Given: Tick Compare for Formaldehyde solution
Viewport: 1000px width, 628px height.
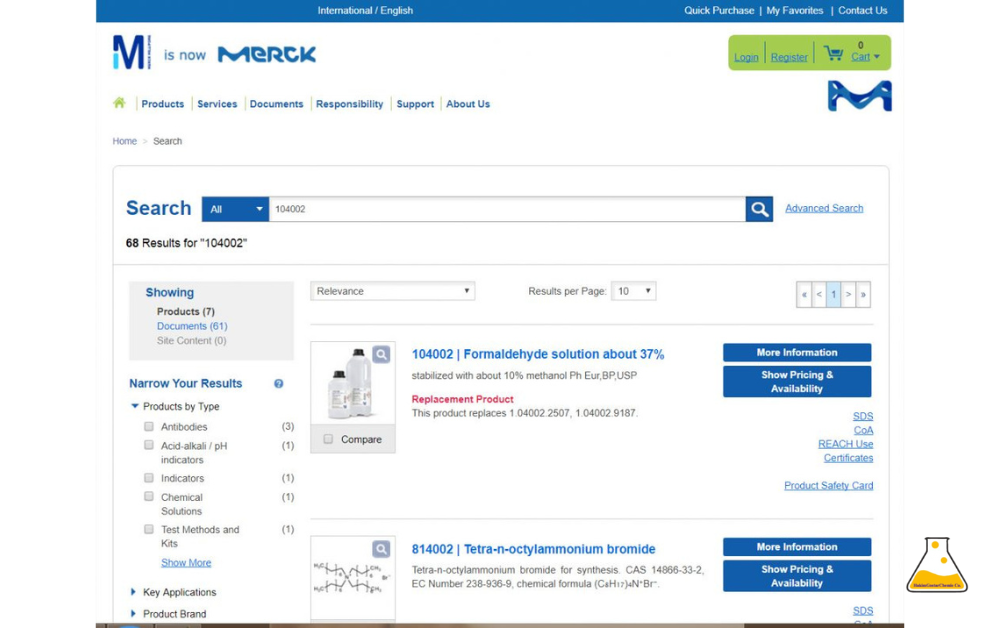Looking at the screenshot, I should point(328,439).
